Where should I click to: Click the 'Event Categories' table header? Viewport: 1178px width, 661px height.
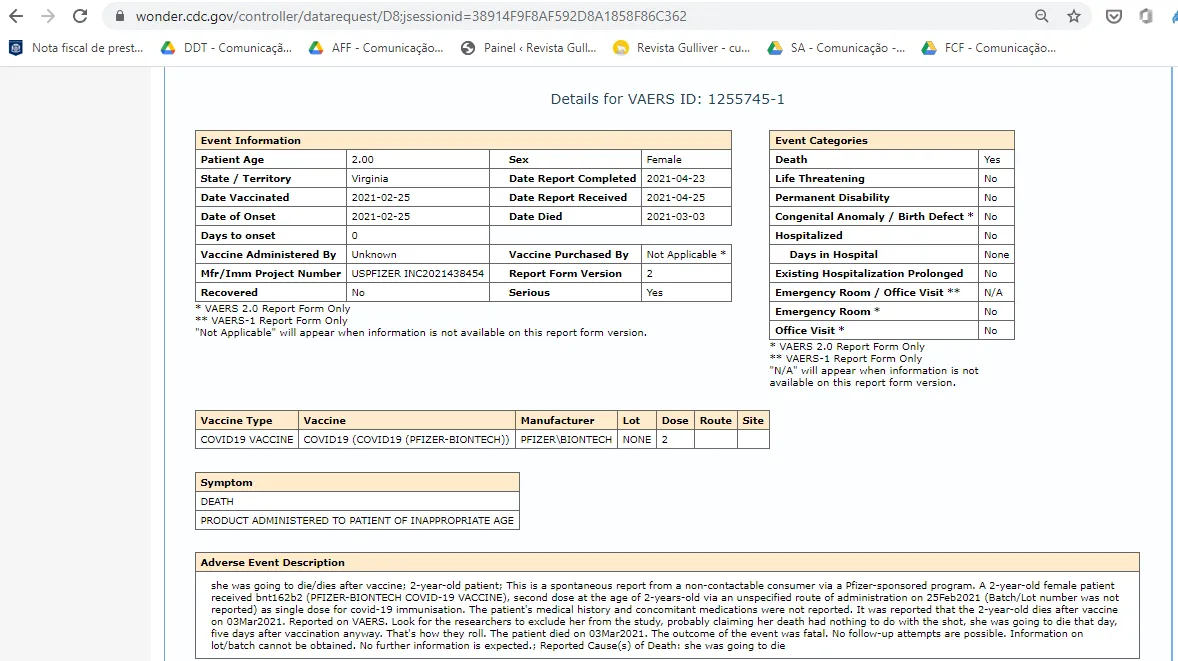[892, 140]
